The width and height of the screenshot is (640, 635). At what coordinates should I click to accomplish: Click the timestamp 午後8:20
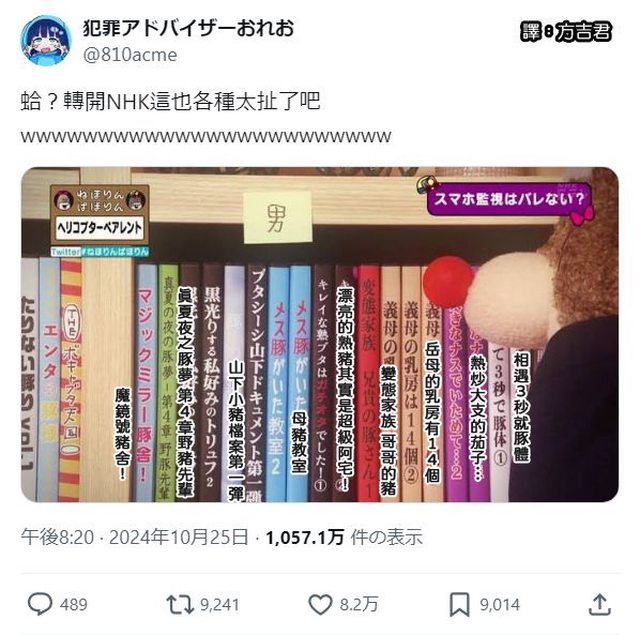(x=58, y=537)
